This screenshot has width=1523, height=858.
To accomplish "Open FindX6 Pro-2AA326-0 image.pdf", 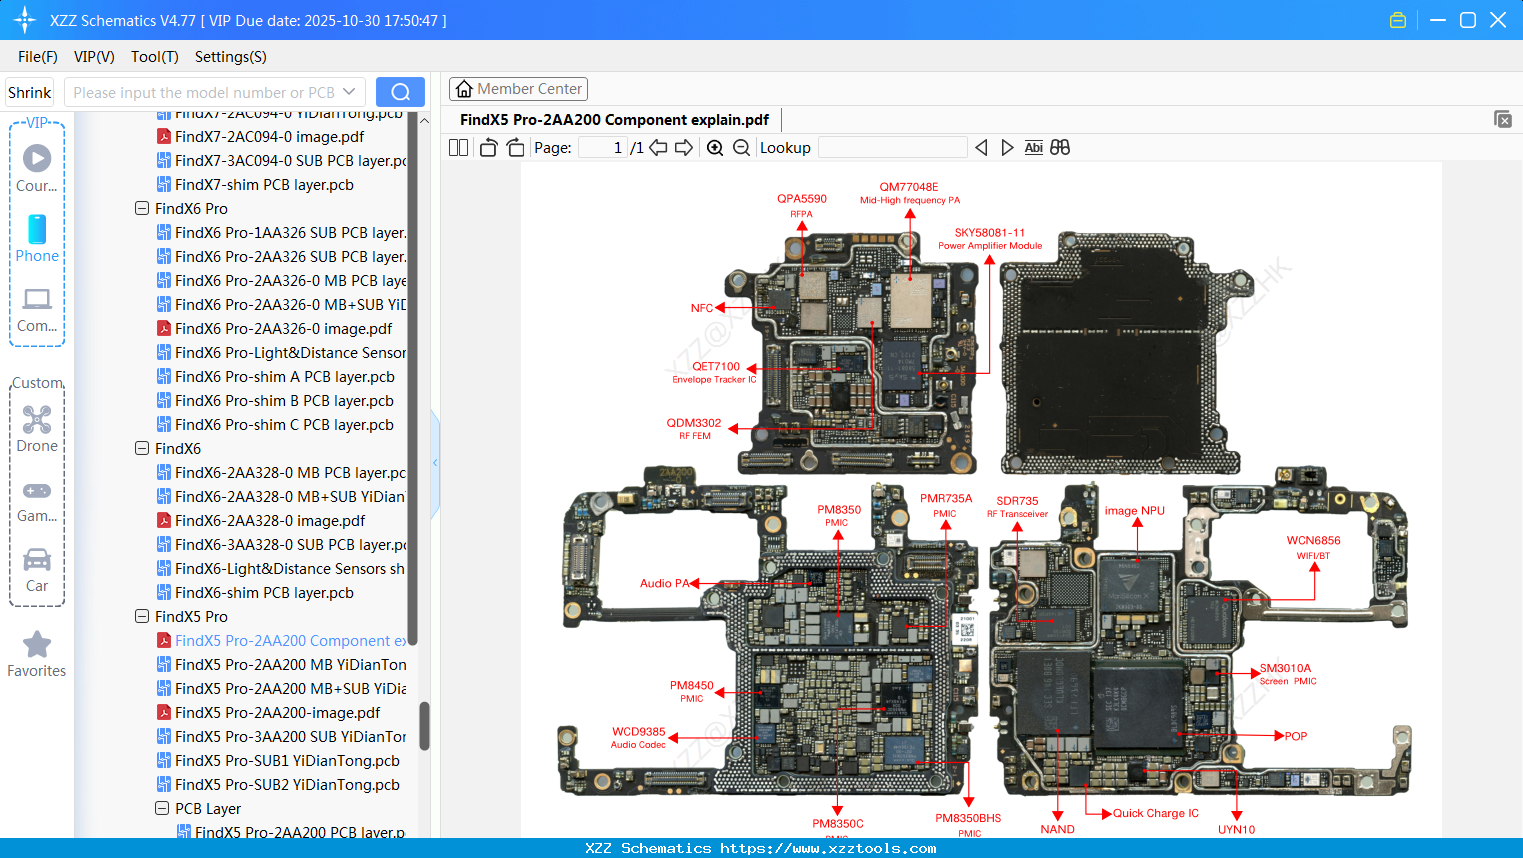I will (283, 329).
